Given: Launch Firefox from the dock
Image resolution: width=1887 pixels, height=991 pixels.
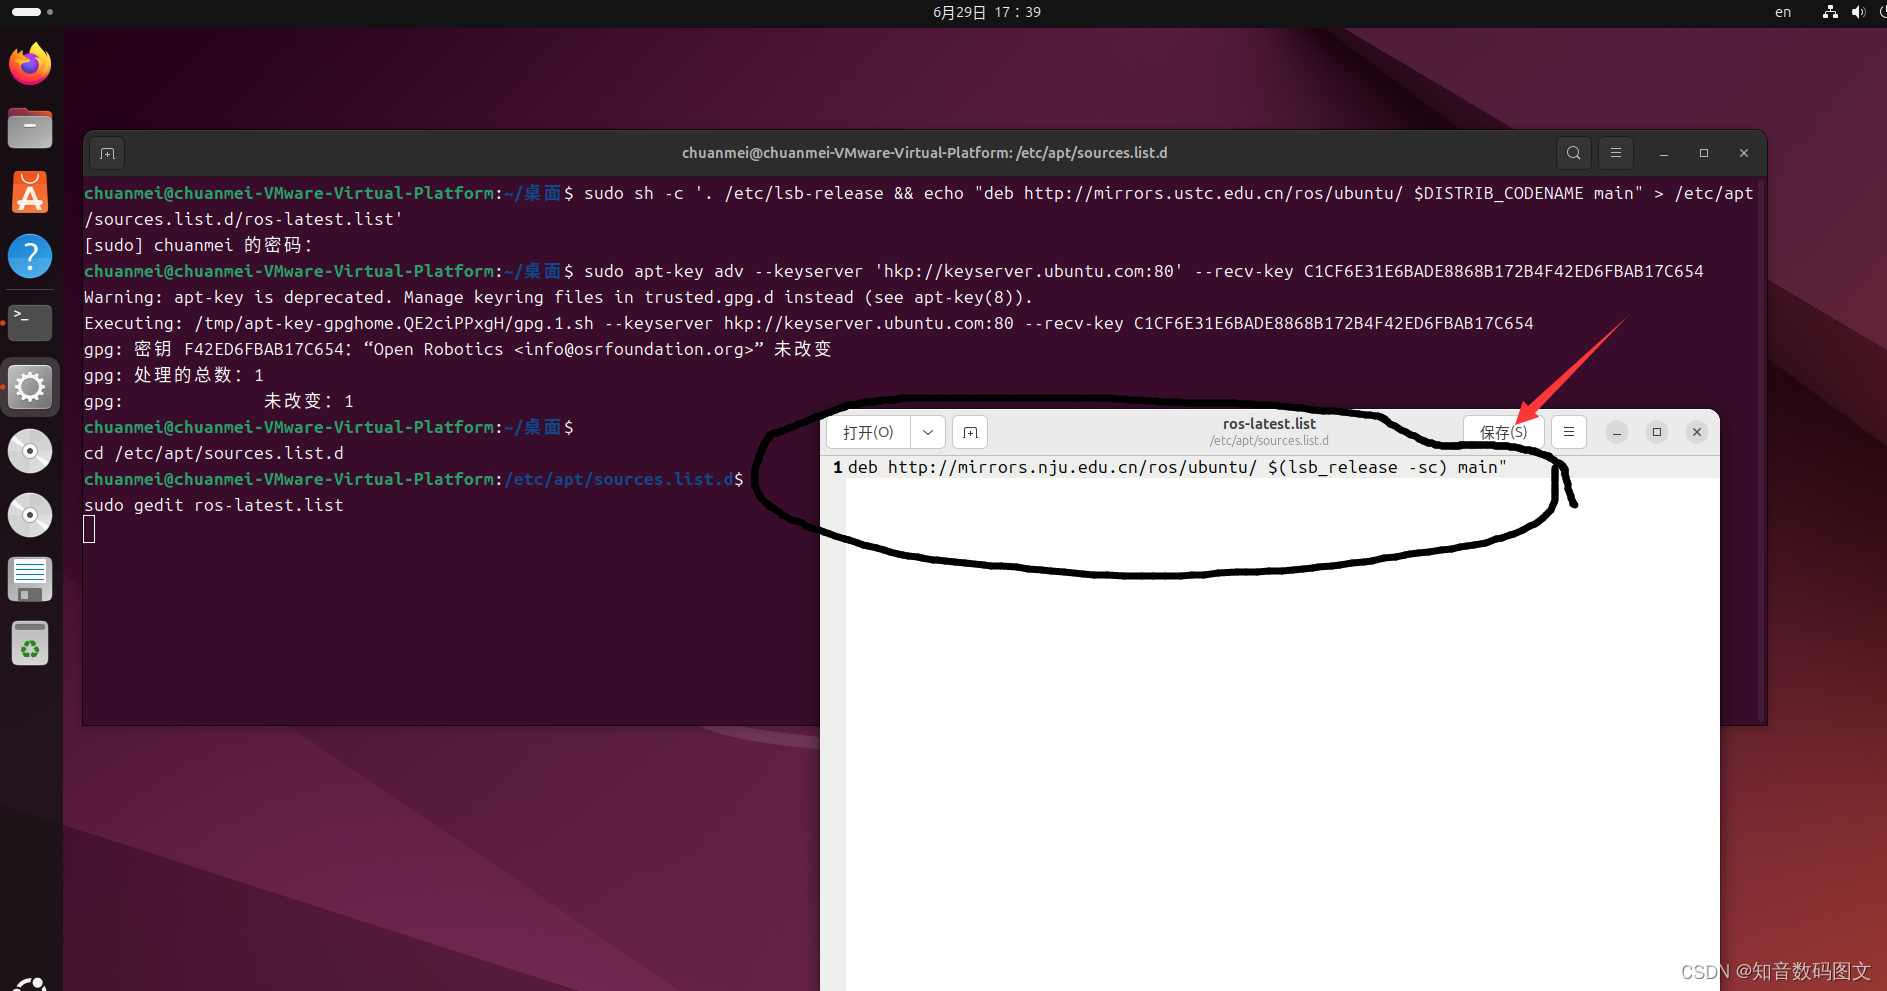Looking at the screenshot, I should coord(29,64).
